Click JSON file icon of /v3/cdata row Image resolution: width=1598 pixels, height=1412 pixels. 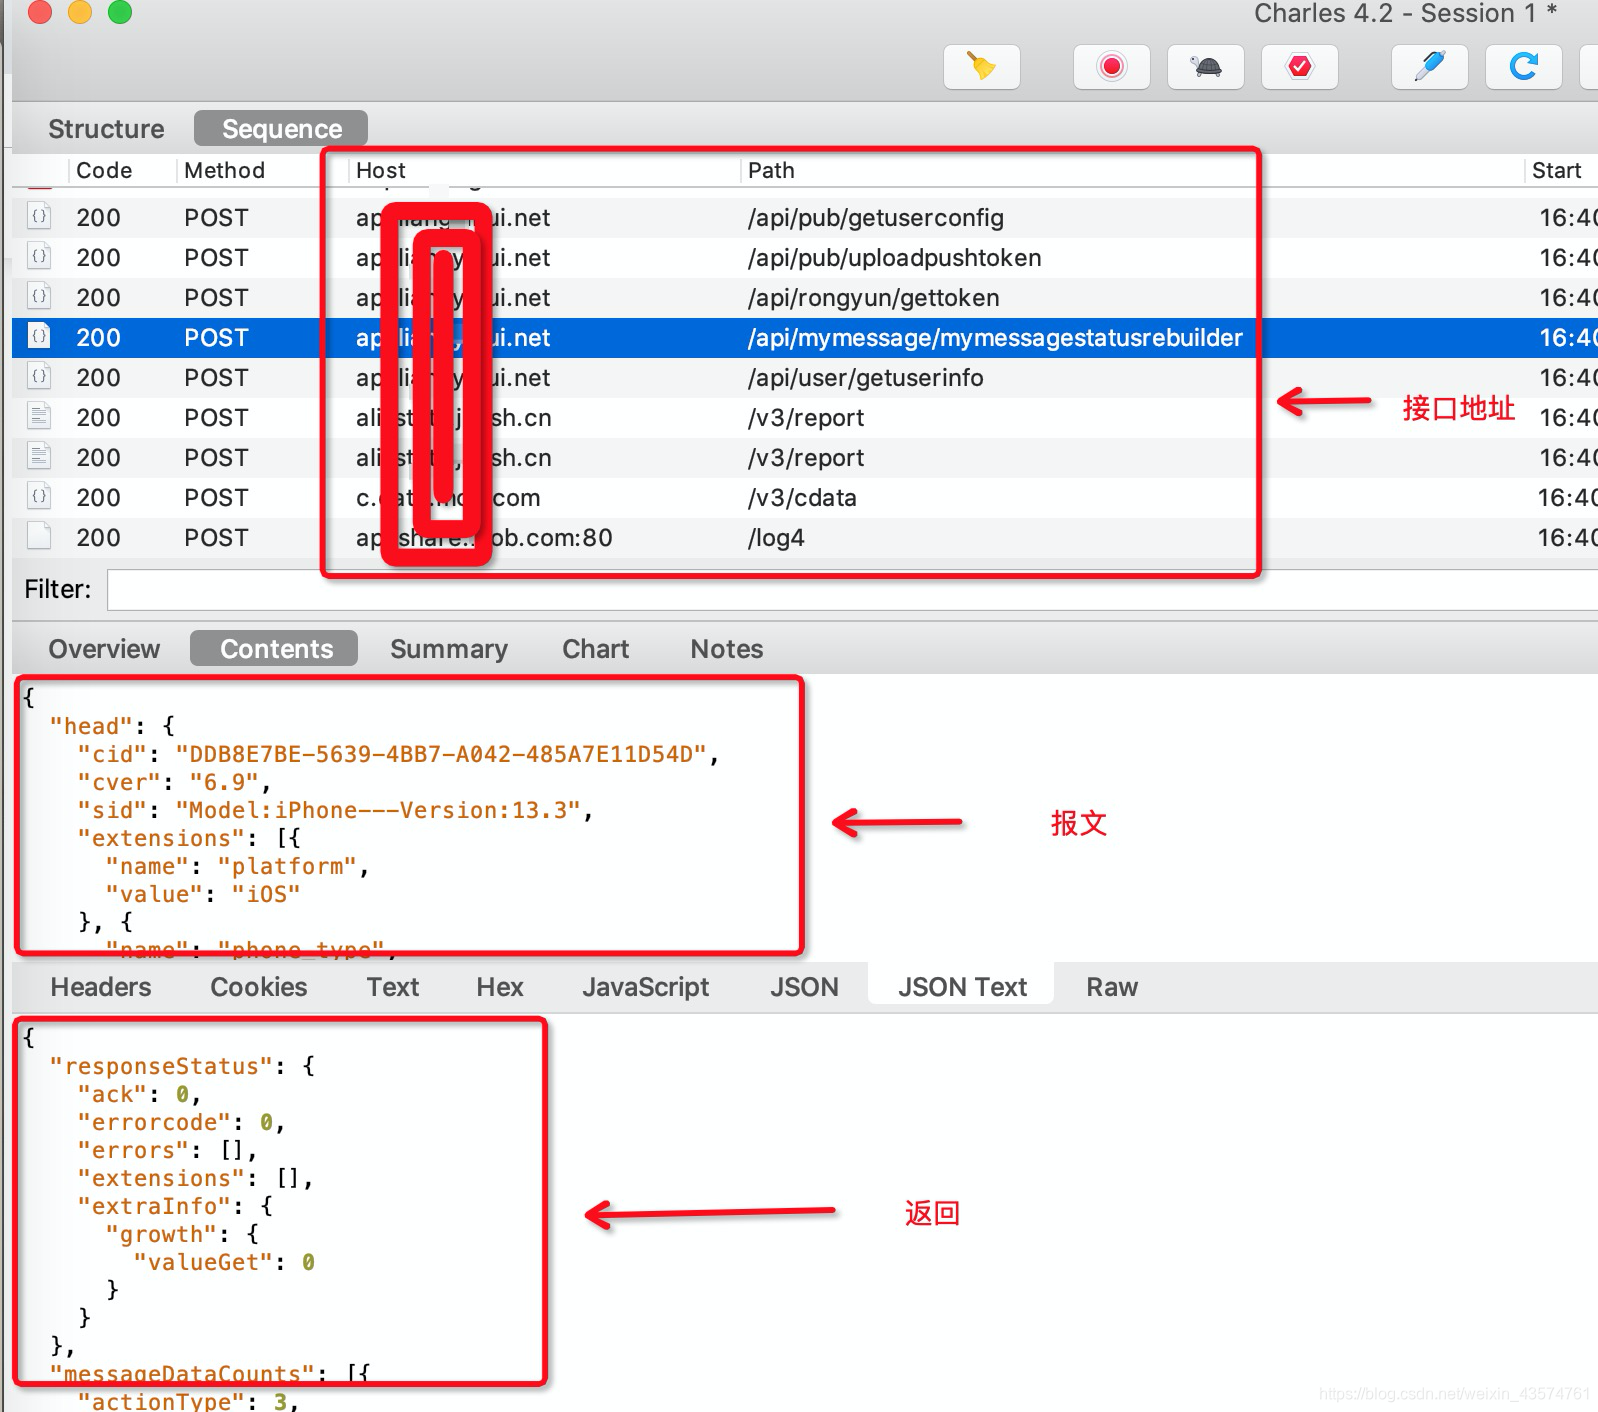[39, 495]
